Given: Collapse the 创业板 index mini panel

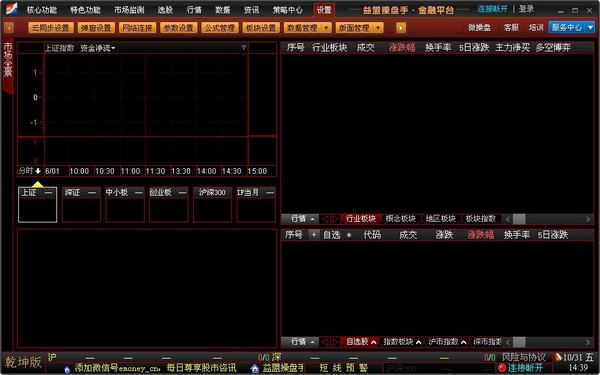Looking at the screenshot, I should [182, 193].
